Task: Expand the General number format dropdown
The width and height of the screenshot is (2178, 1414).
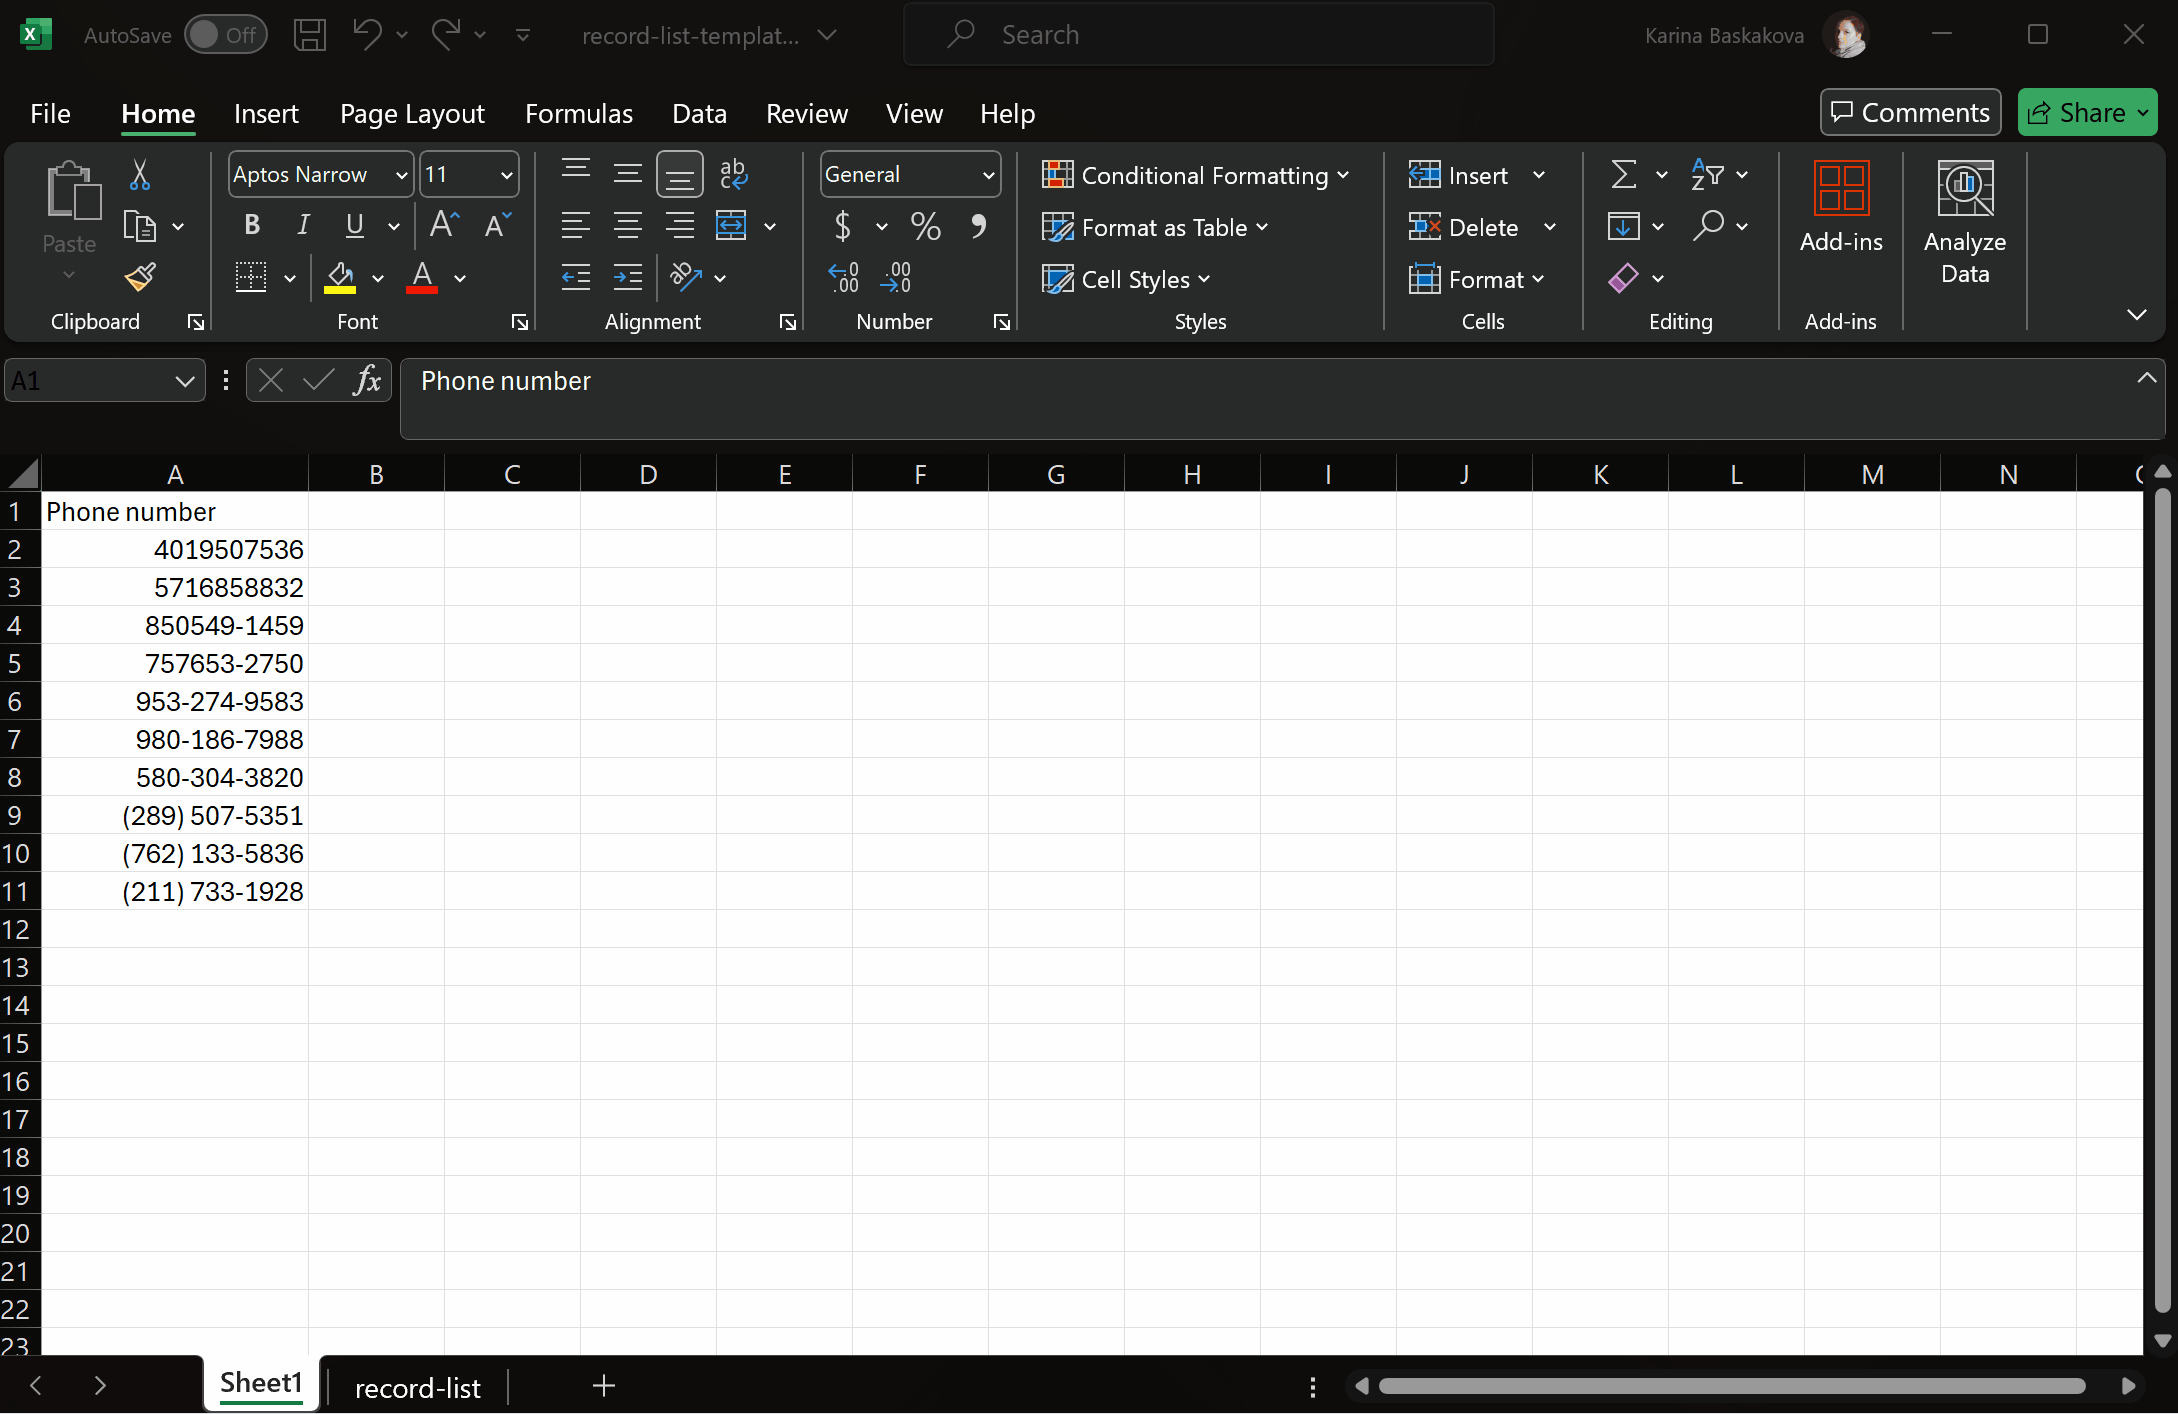Action: [x=988, y=175]
